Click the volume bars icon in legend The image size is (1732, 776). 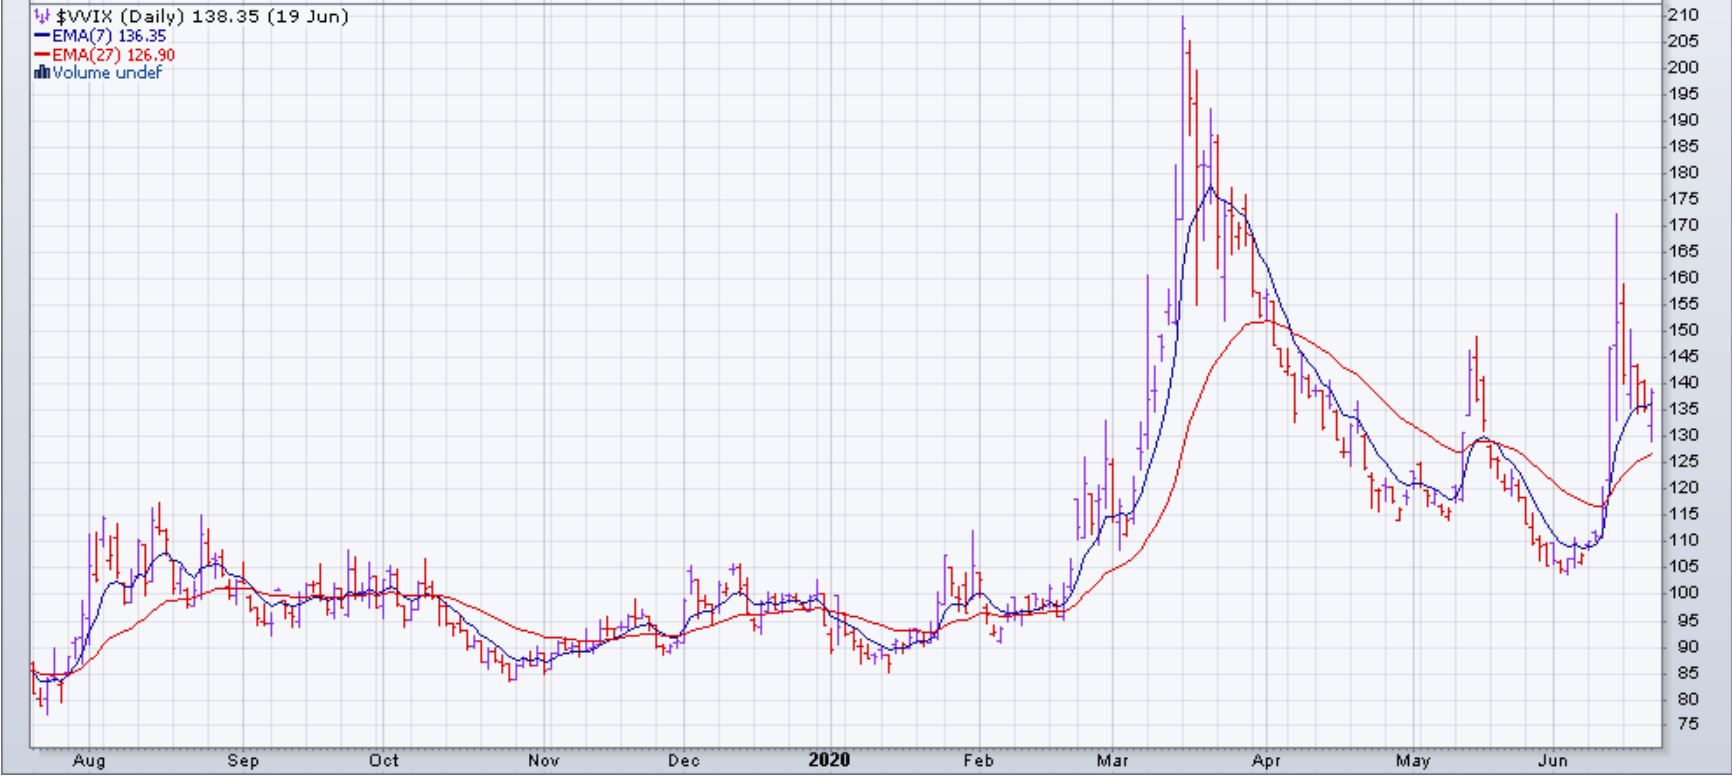point(42,73)
